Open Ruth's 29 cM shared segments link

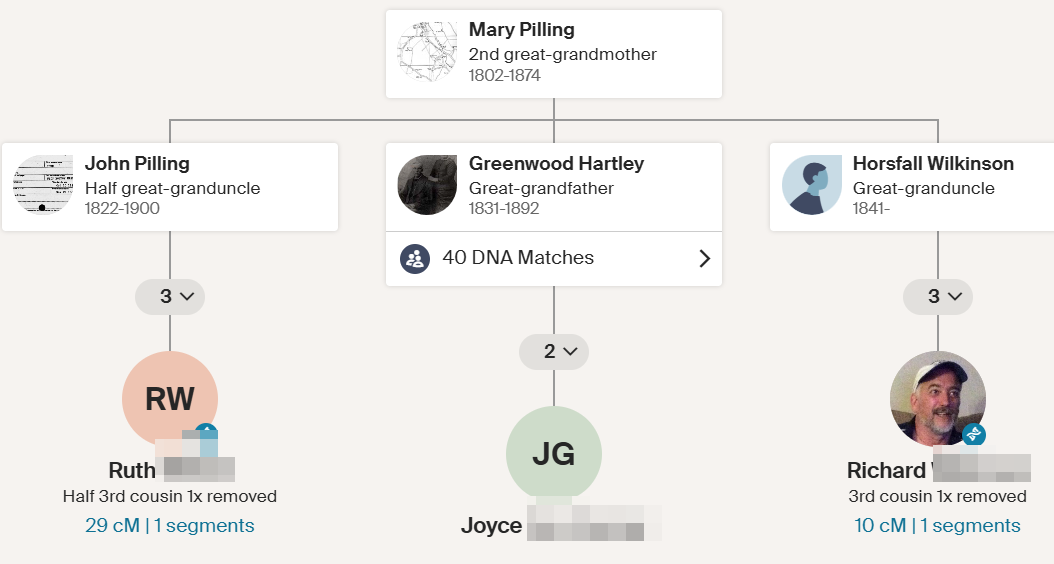(169, 526)
